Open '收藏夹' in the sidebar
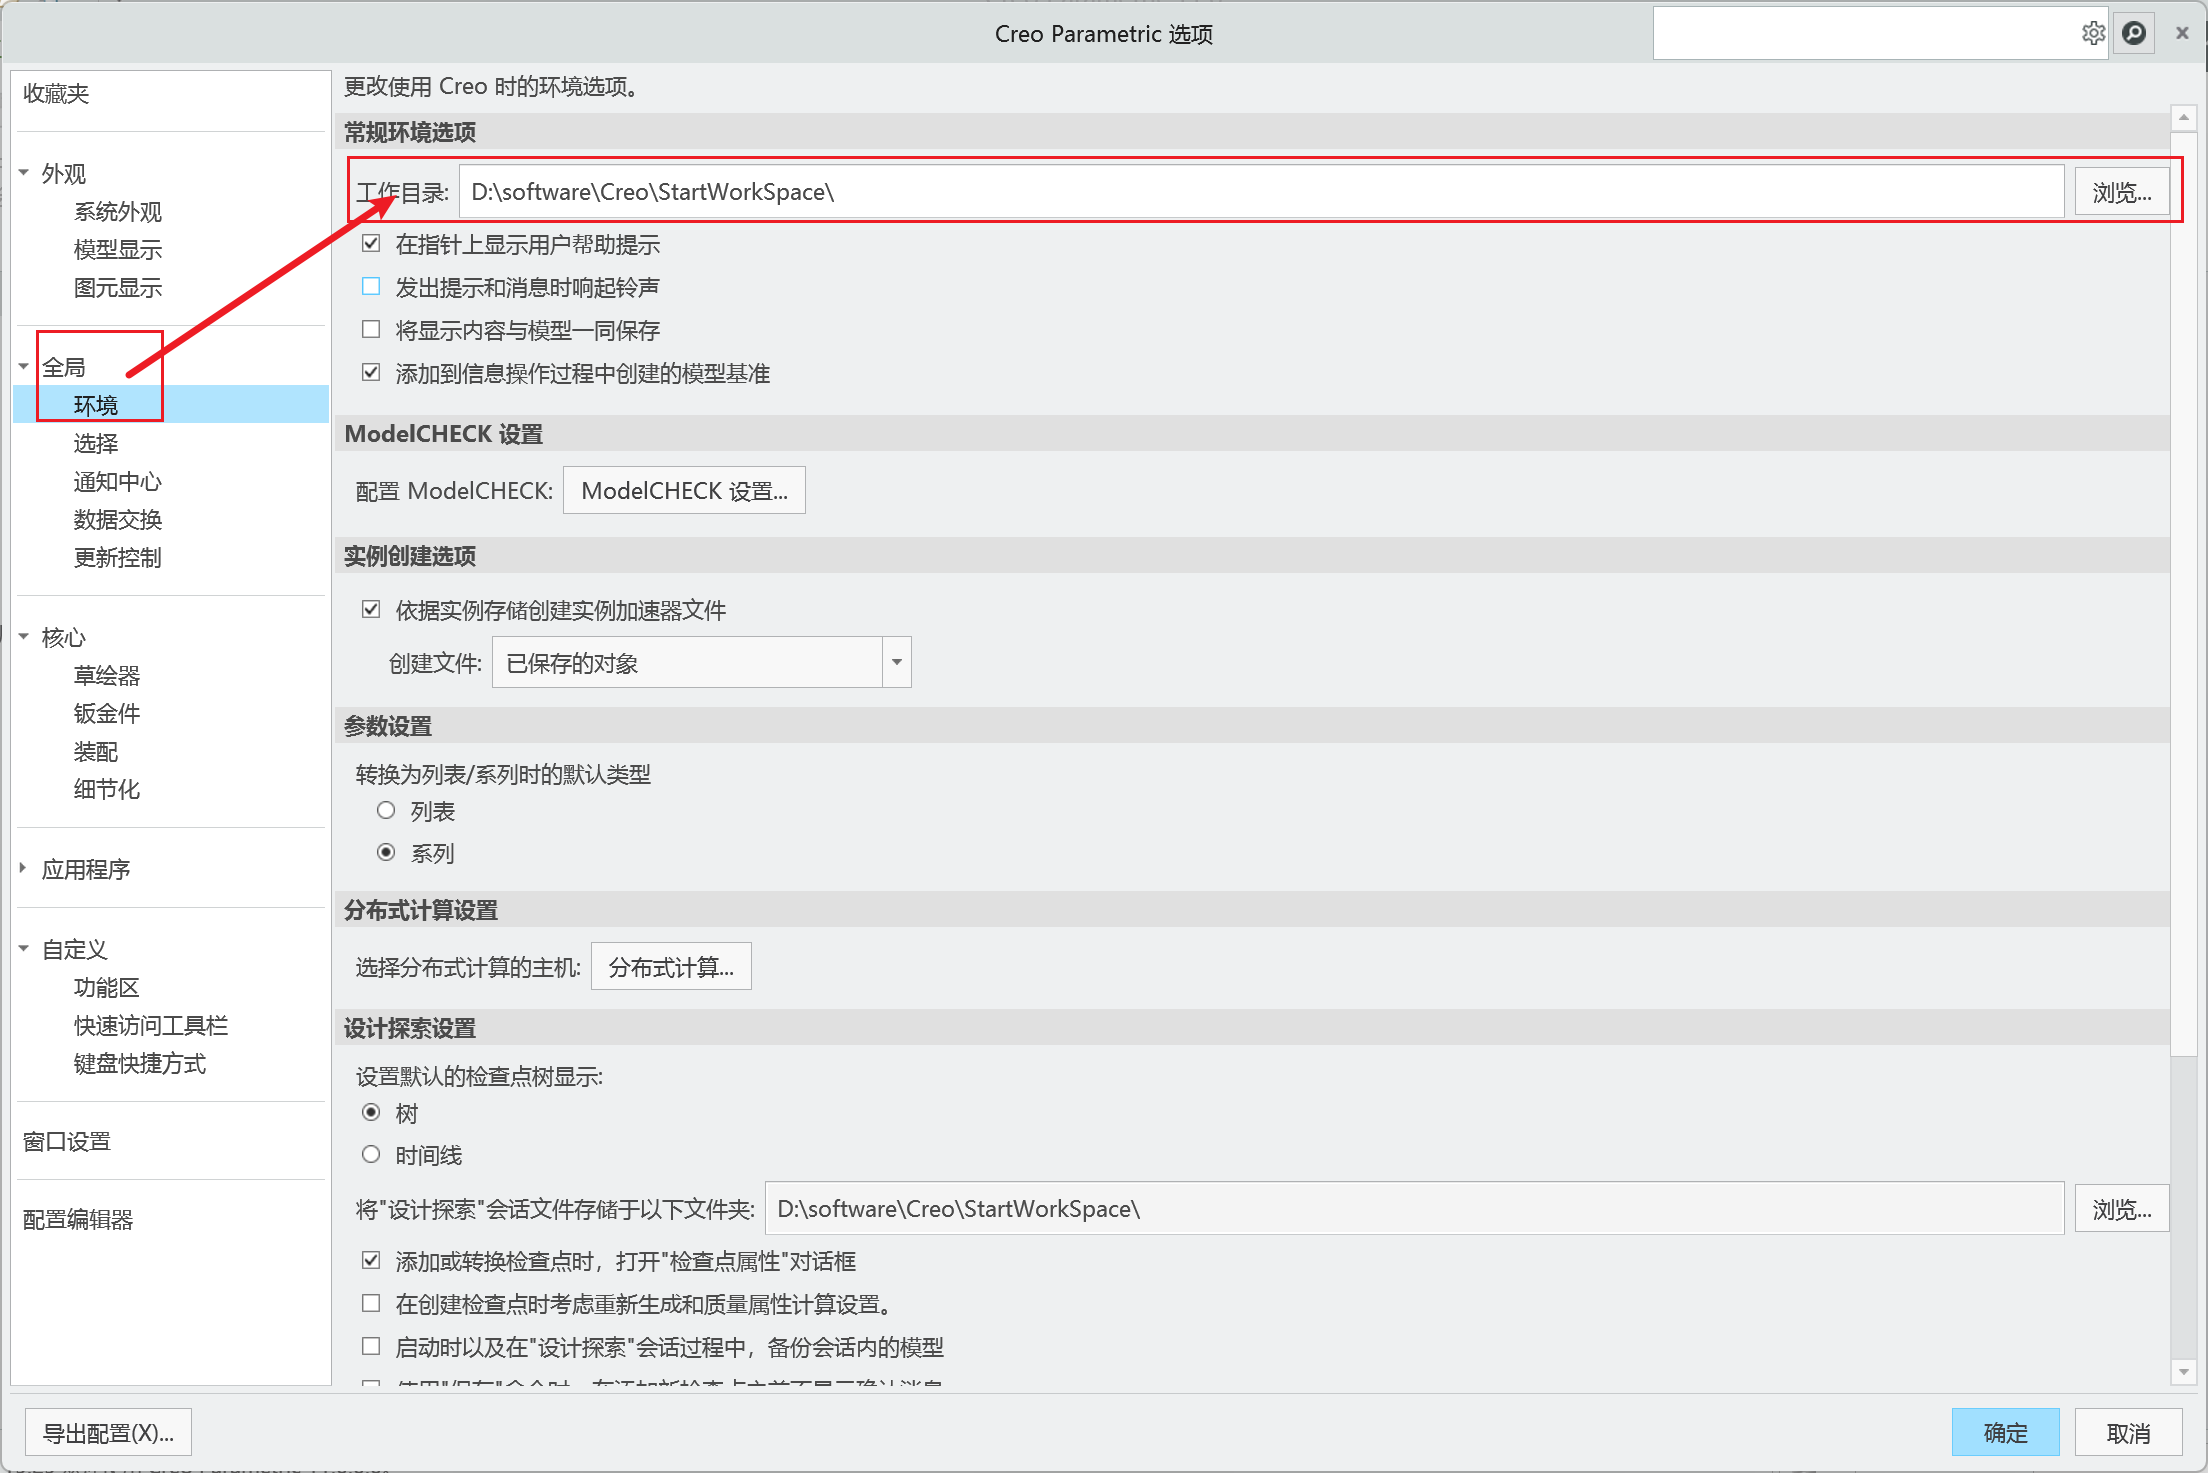Image resolution: width=2208 pixels, height=1473 pixels. point(56,94)
